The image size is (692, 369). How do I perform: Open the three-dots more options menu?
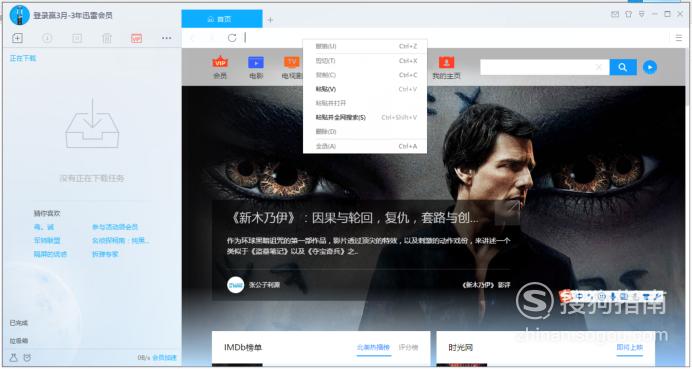point(166,38)
